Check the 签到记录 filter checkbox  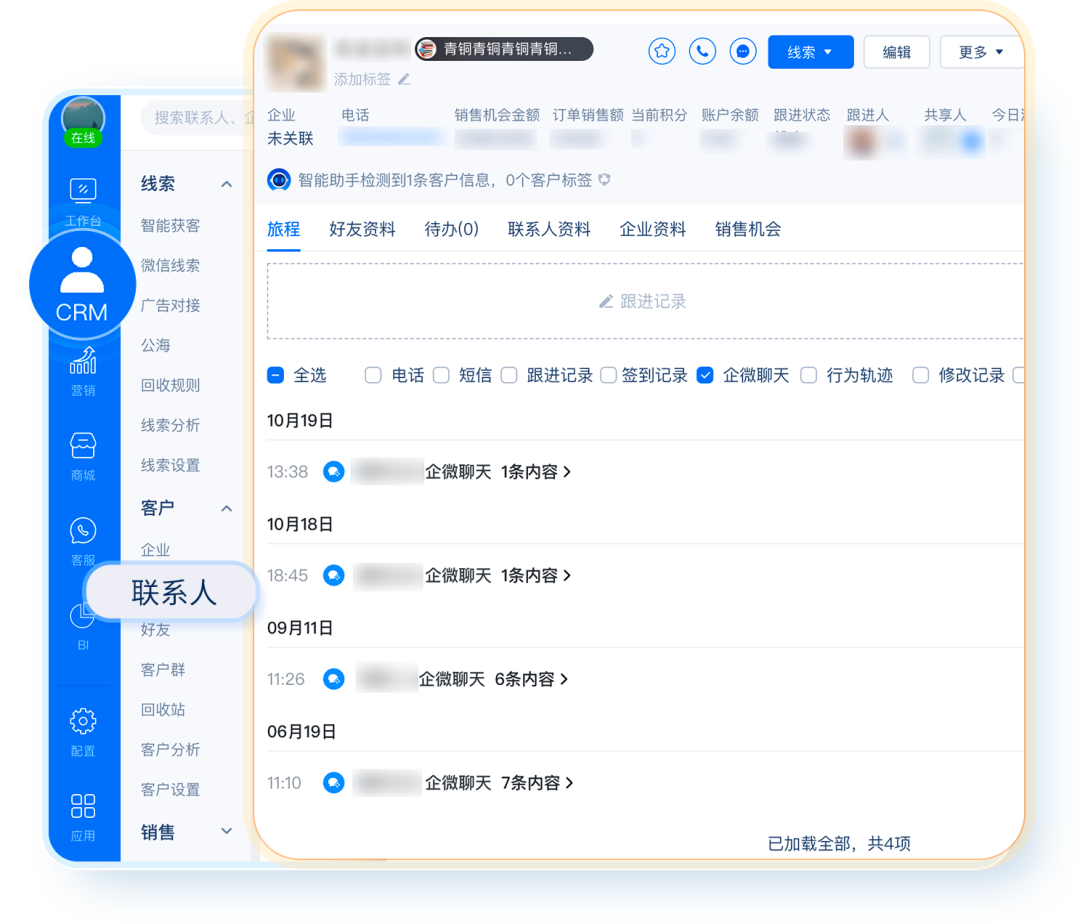pos(608,375)
